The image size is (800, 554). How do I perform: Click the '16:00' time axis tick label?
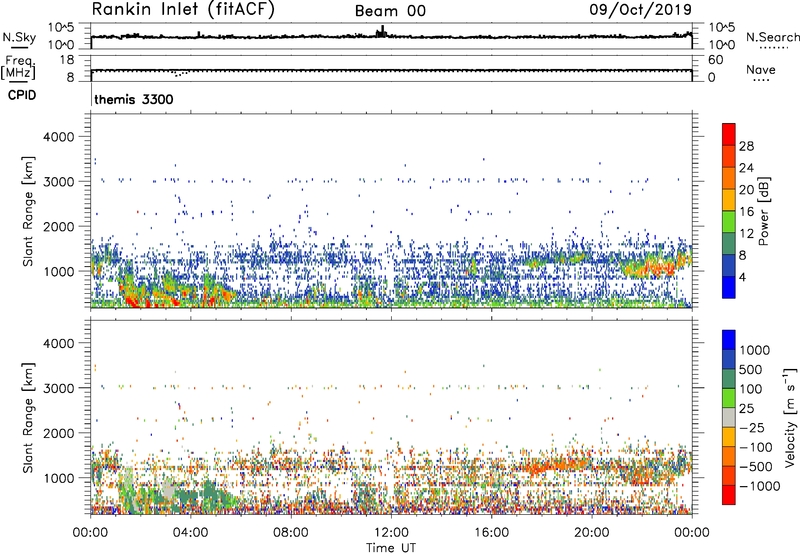491,533
